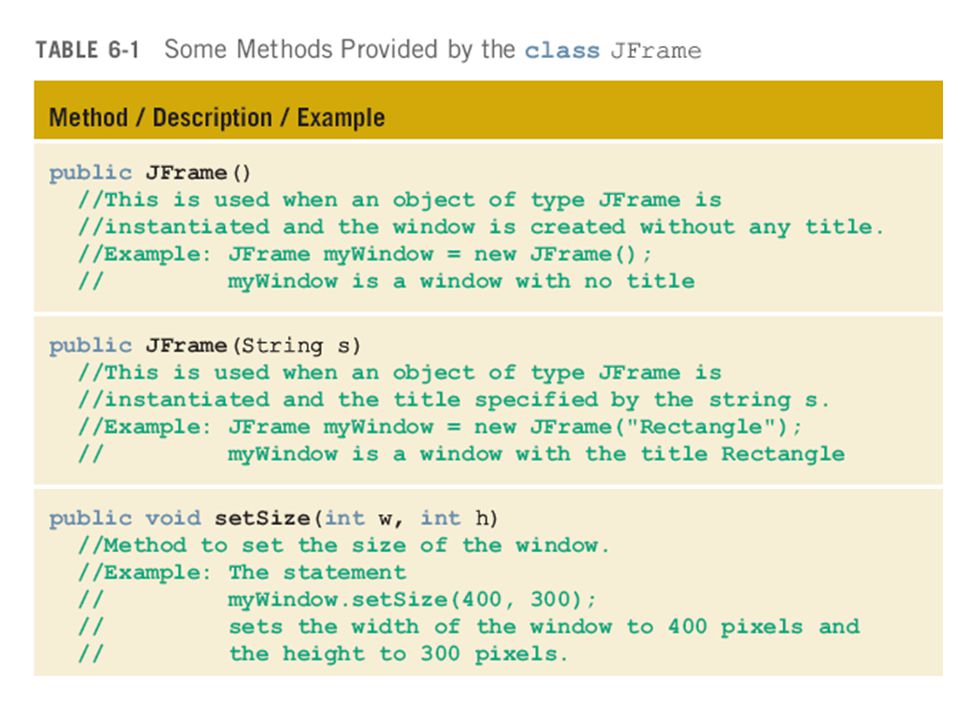Click the 'Method / Description / Example' header

coord(217,117)
